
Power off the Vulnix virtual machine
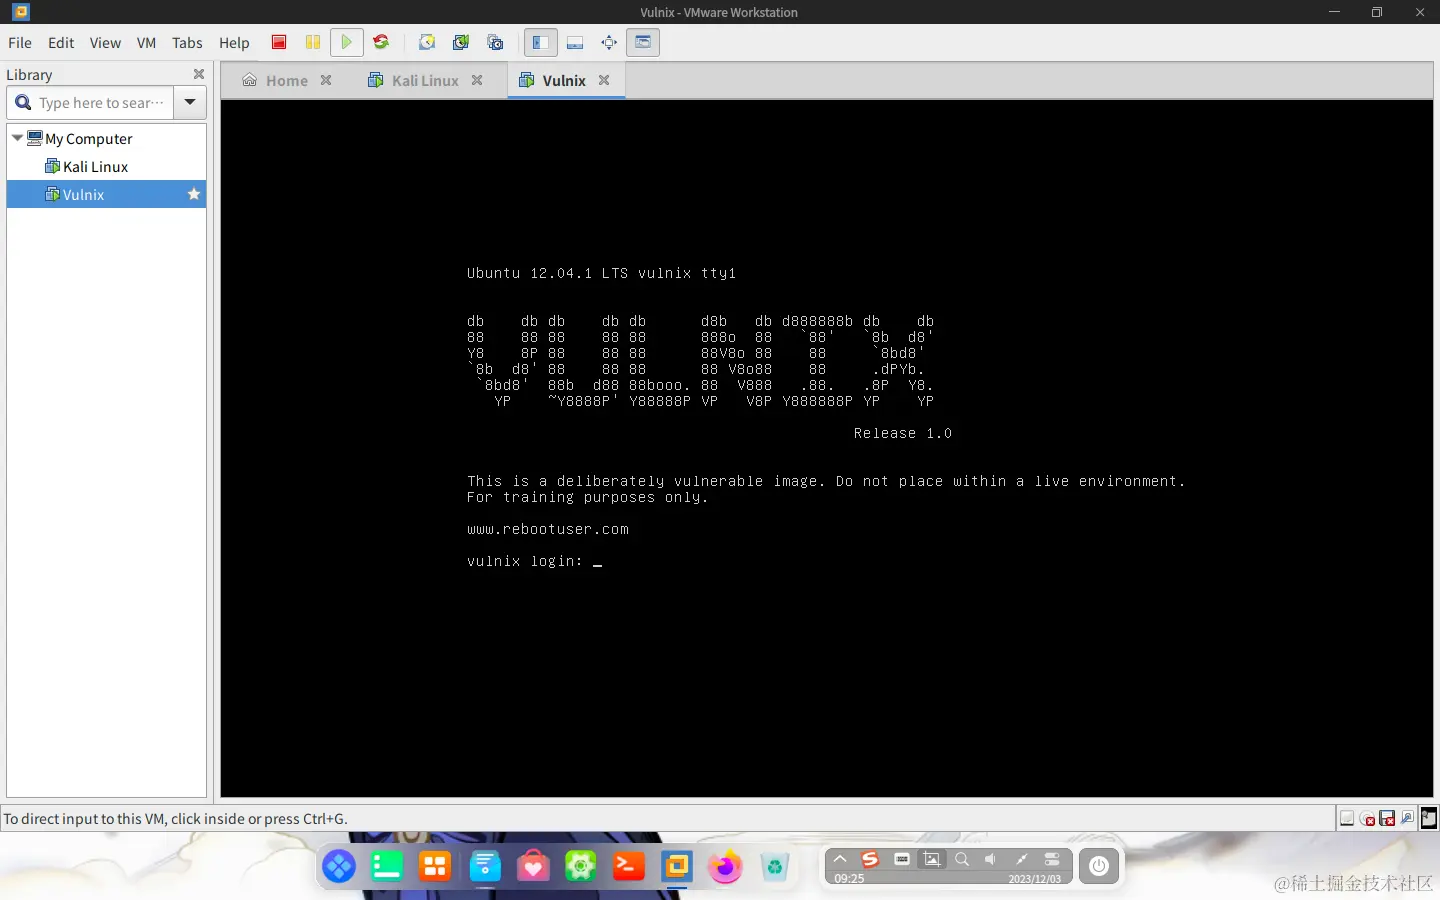point(279,42)
